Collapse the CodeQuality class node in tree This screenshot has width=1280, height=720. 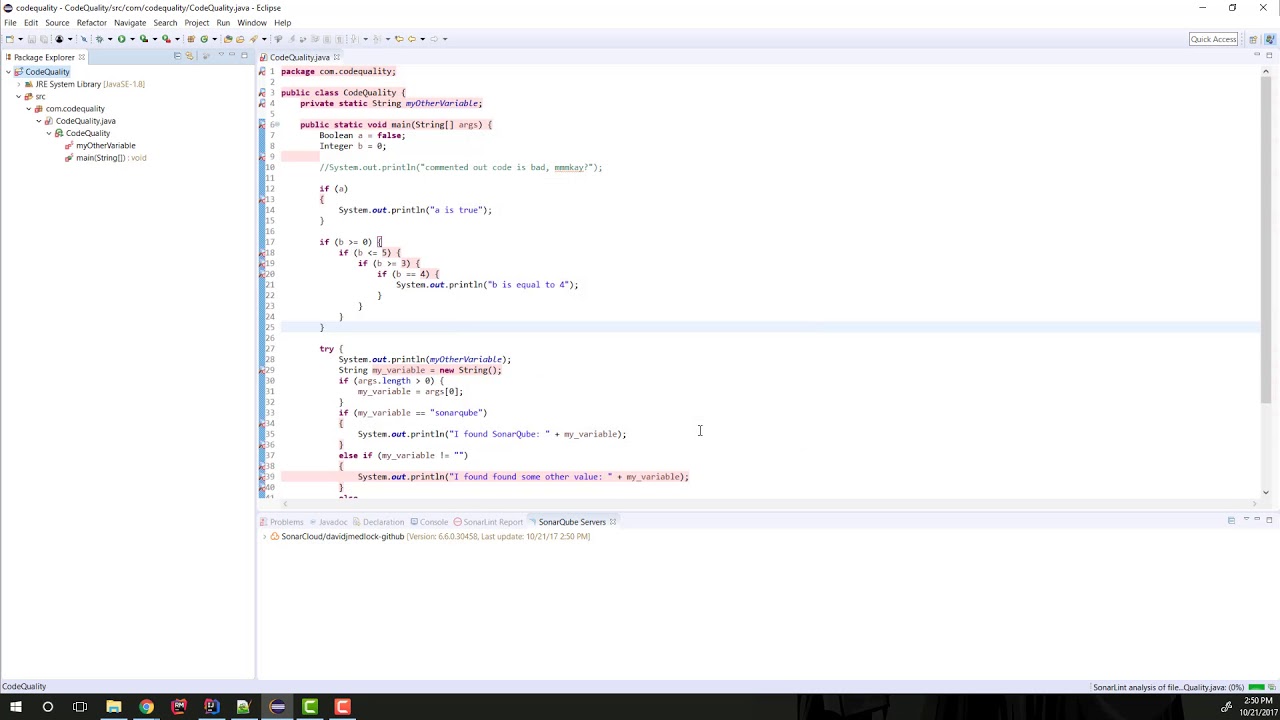click(48, 133)
